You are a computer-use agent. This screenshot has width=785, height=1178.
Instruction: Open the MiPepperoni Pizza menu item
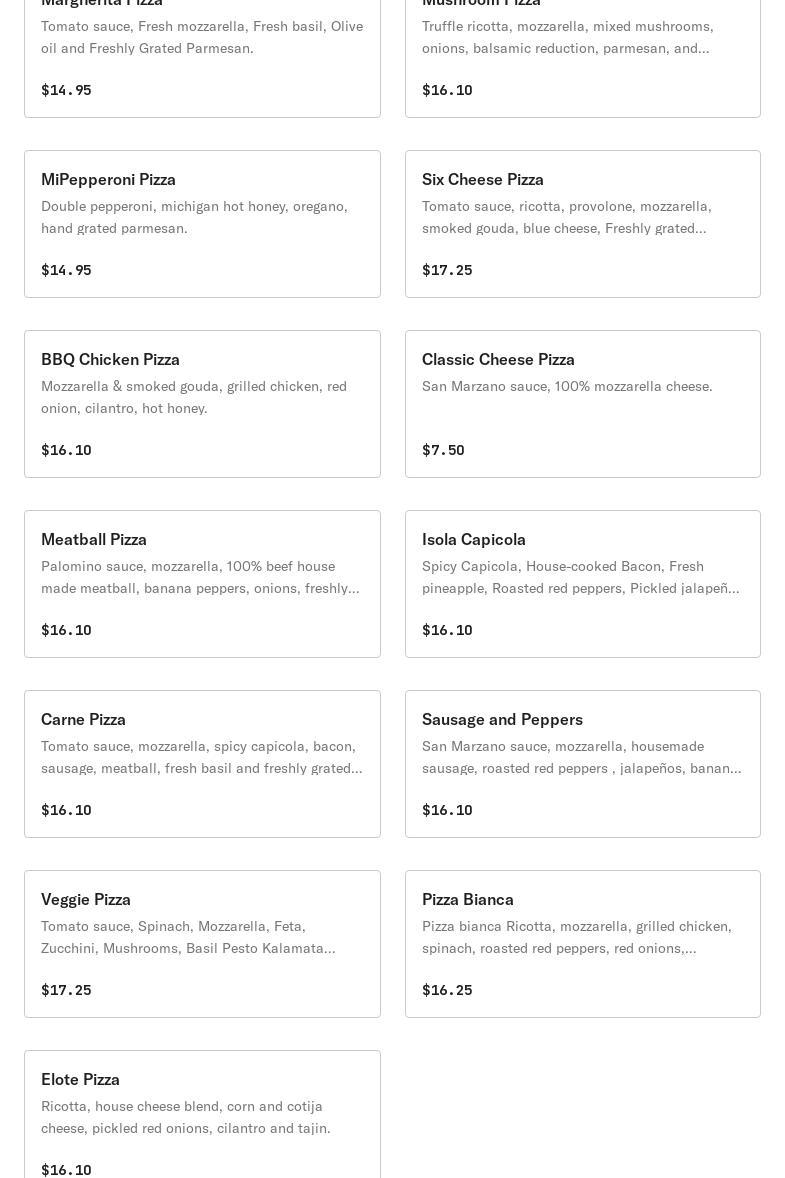[x=202, y=224]
